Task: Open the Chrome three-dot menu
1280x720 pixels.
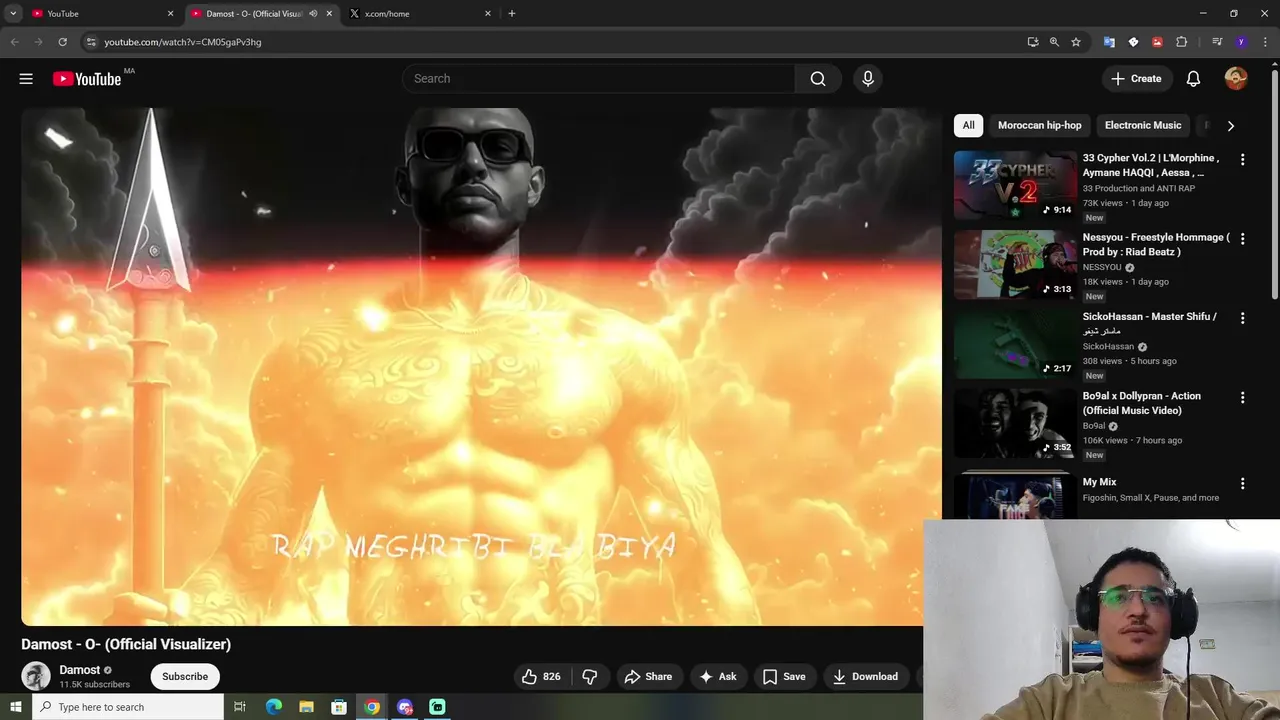Action: point(1265,42)
